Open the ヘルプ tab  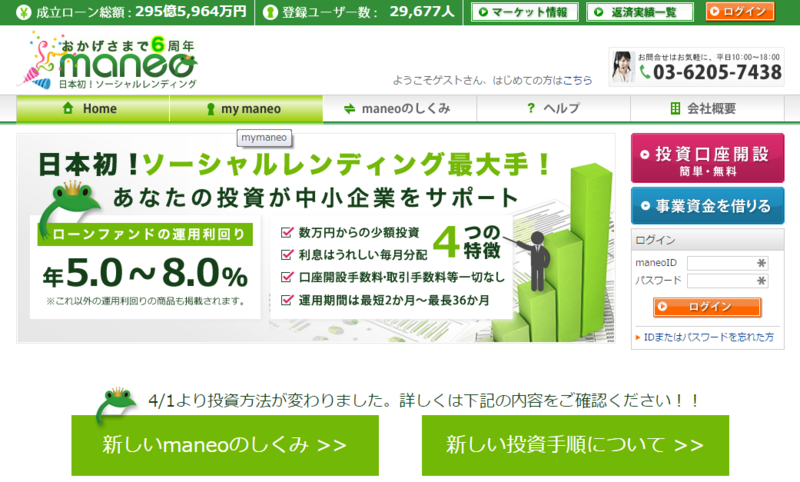tap(553, 109)
